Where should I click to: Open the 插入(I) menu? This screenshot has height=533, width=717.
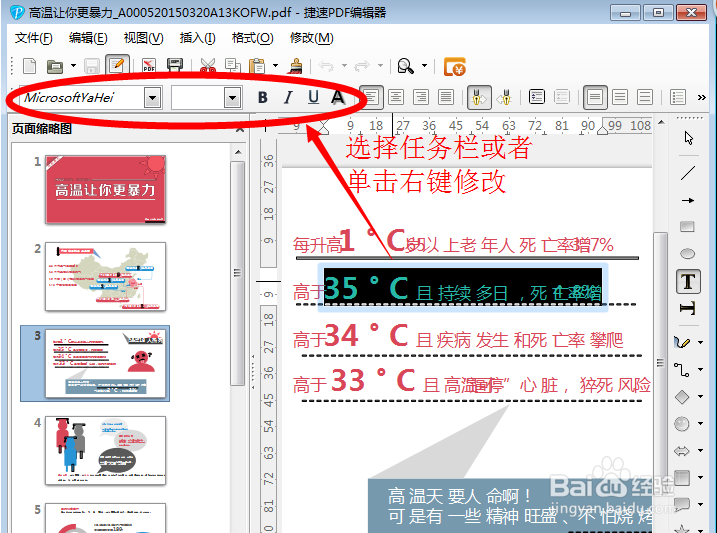198,37
